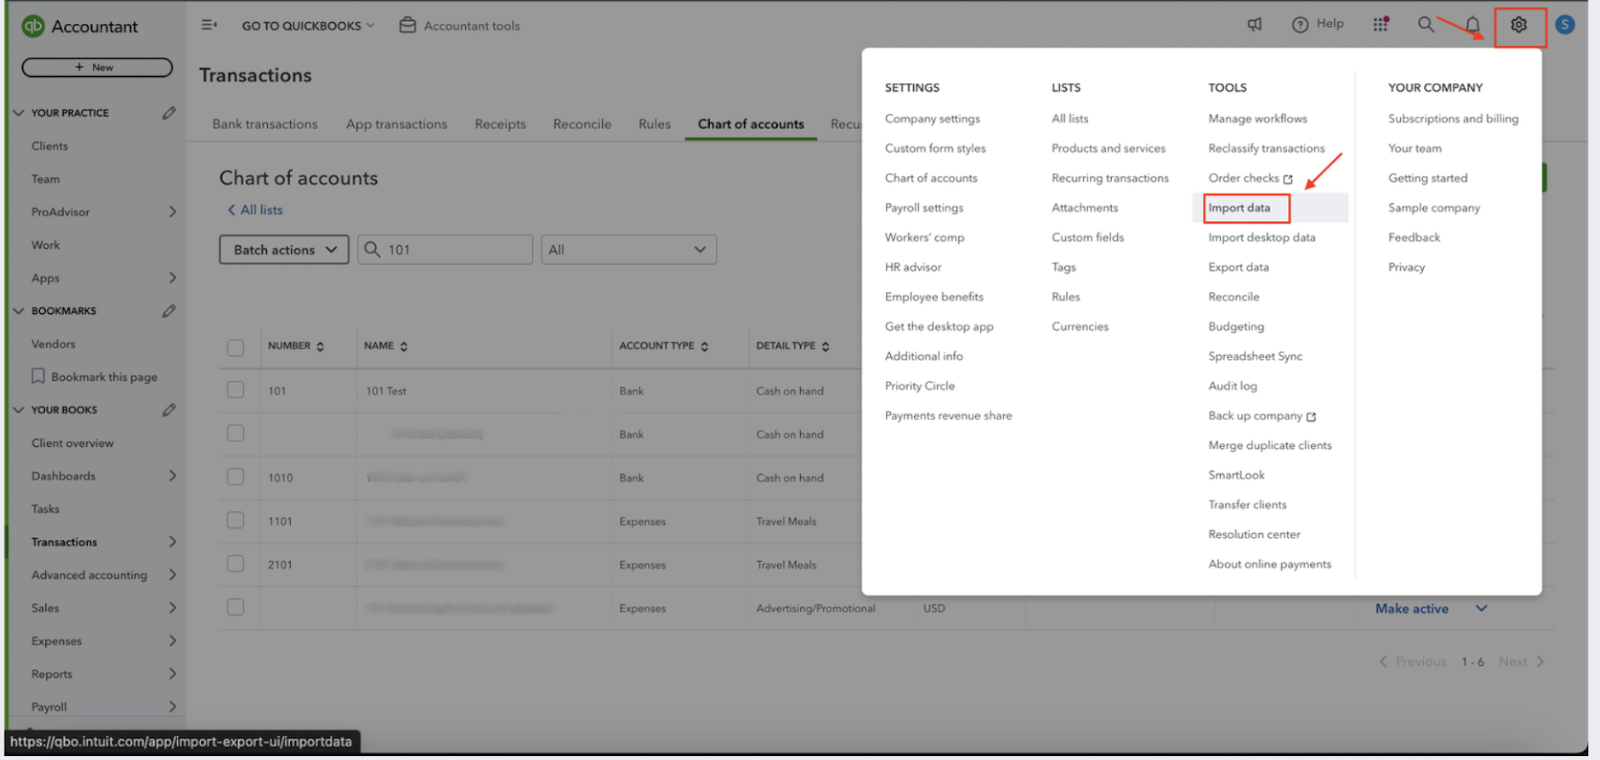Switch to Rules tab

pyautogui.click(x=654, y=124)
